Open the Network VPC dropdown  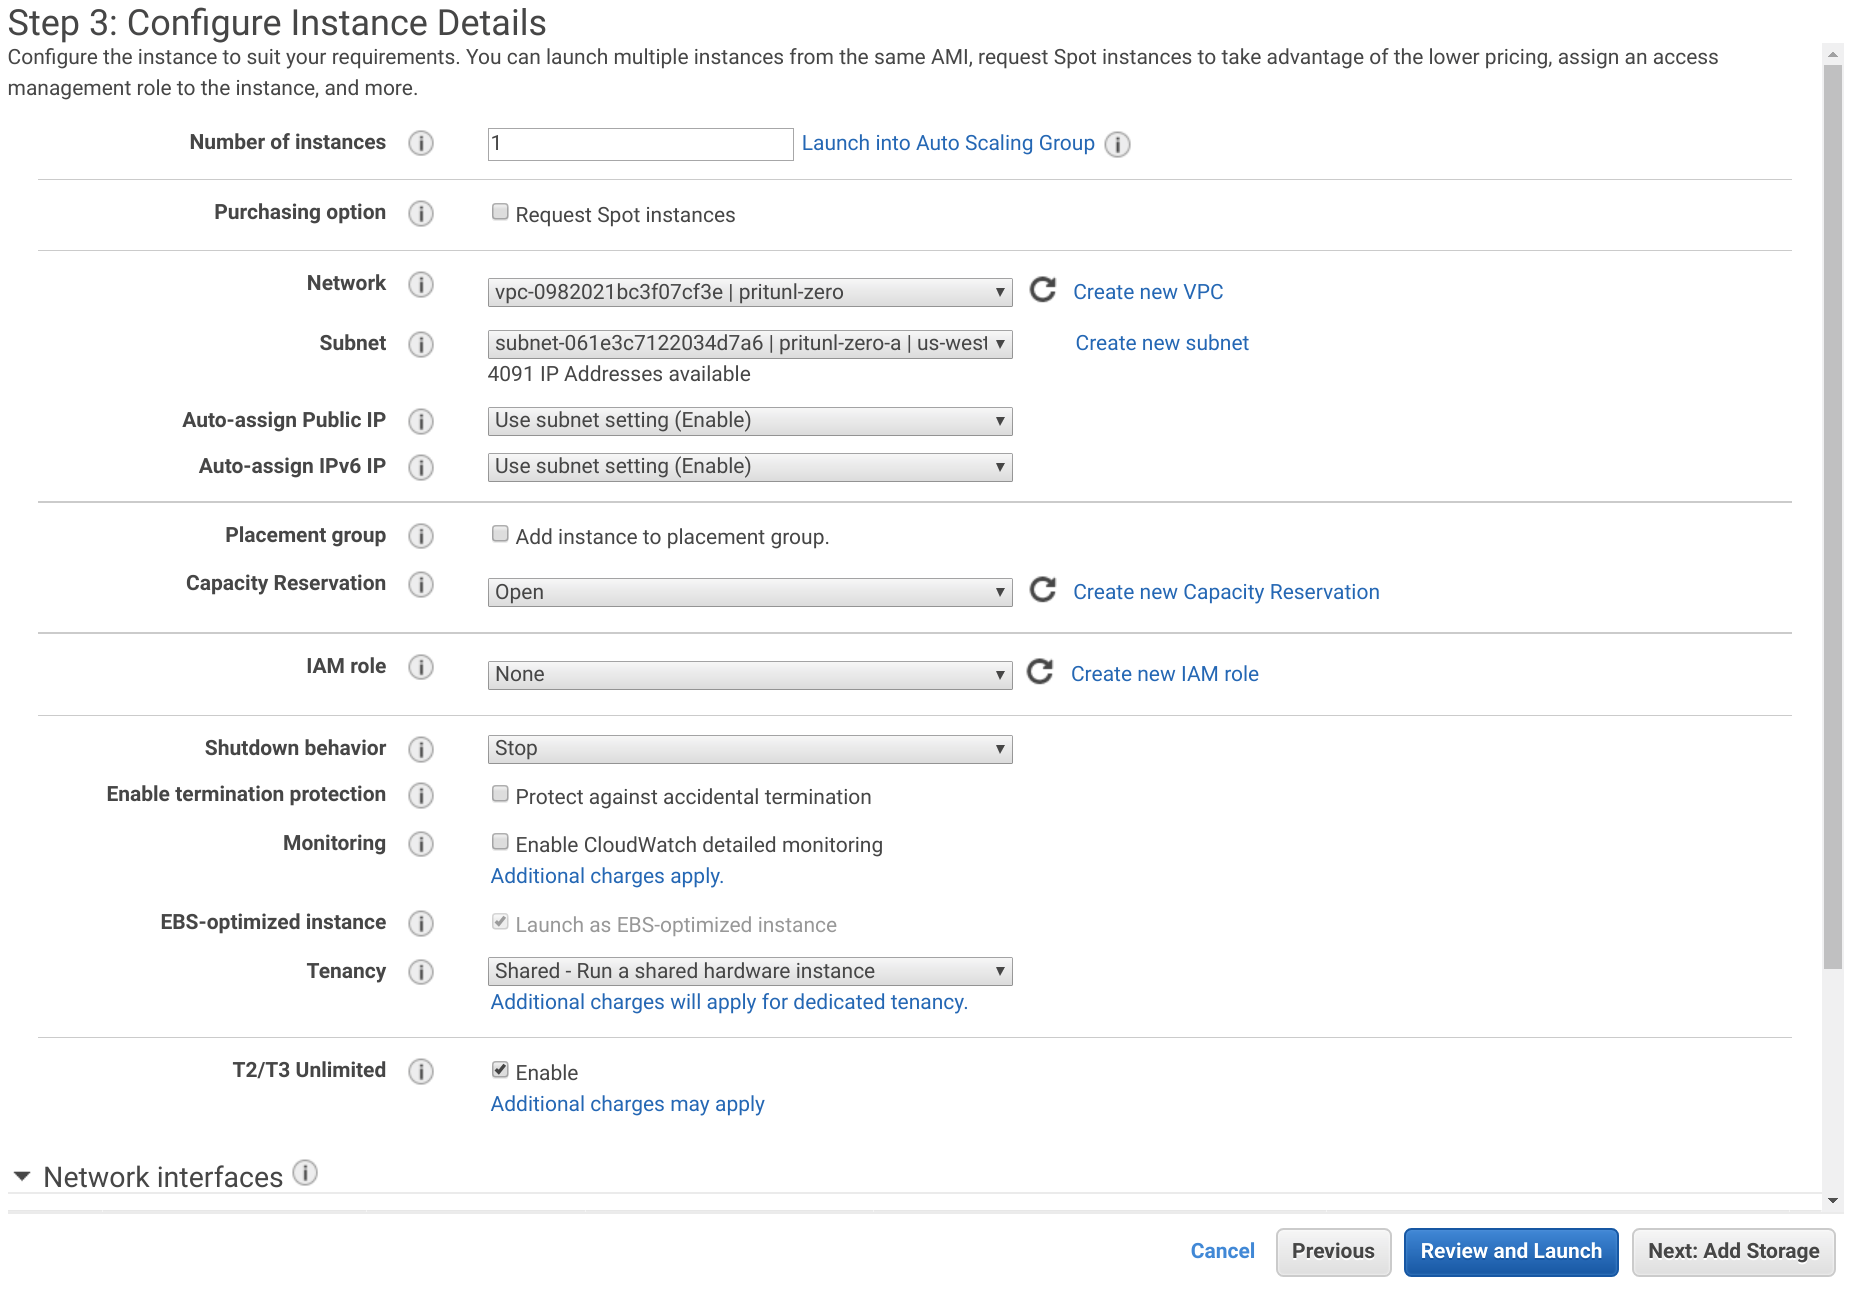coord(750,292)
